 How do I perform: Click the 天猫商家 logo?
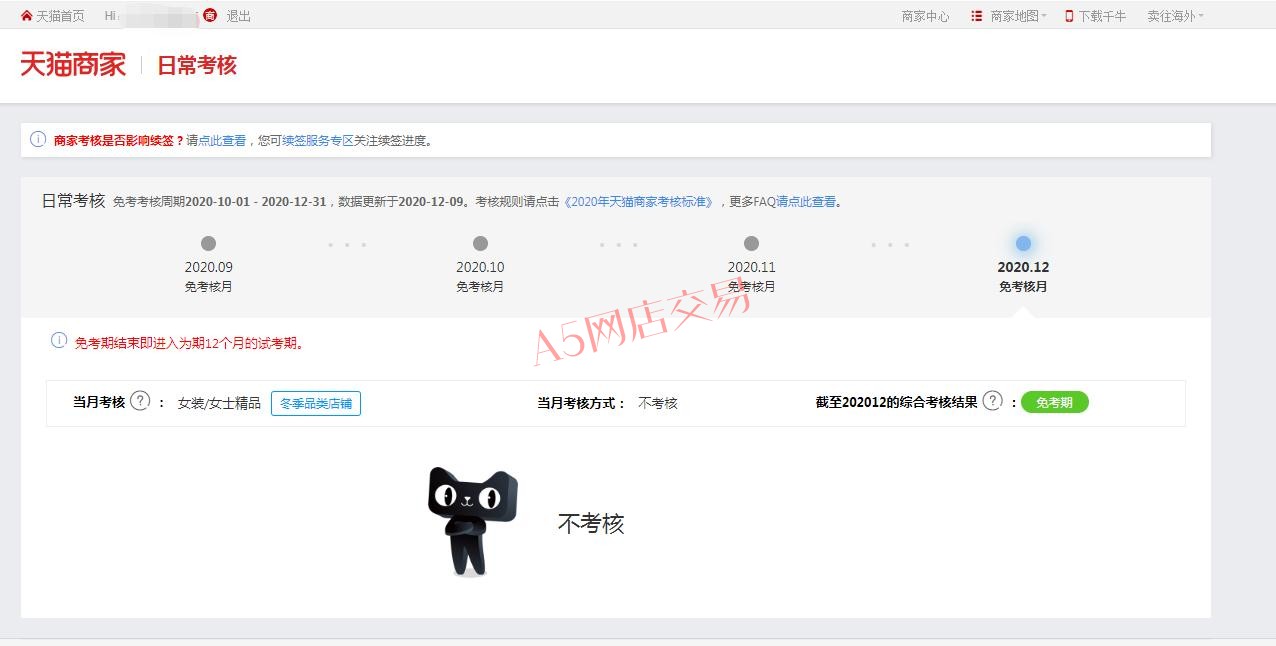pyautogui.click(x=73, y=65)
